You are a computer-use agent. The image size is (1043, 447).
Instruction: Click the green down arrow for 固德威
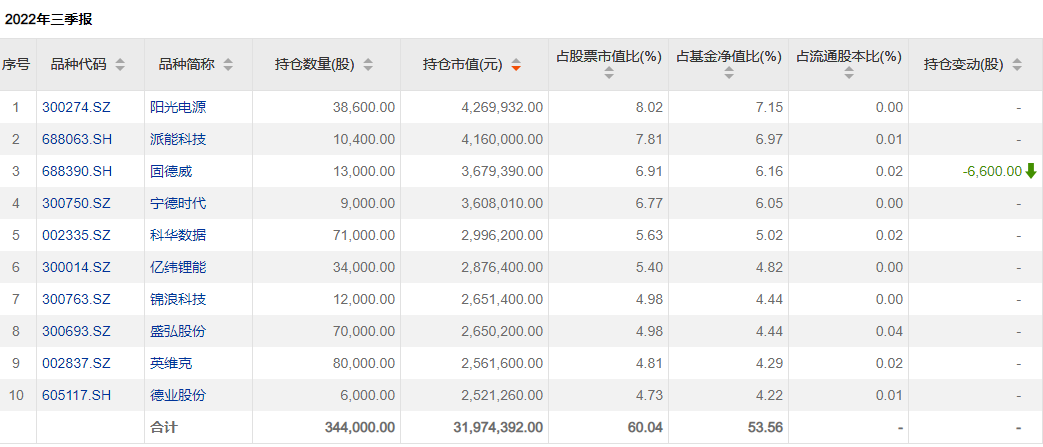[1031, 171]
